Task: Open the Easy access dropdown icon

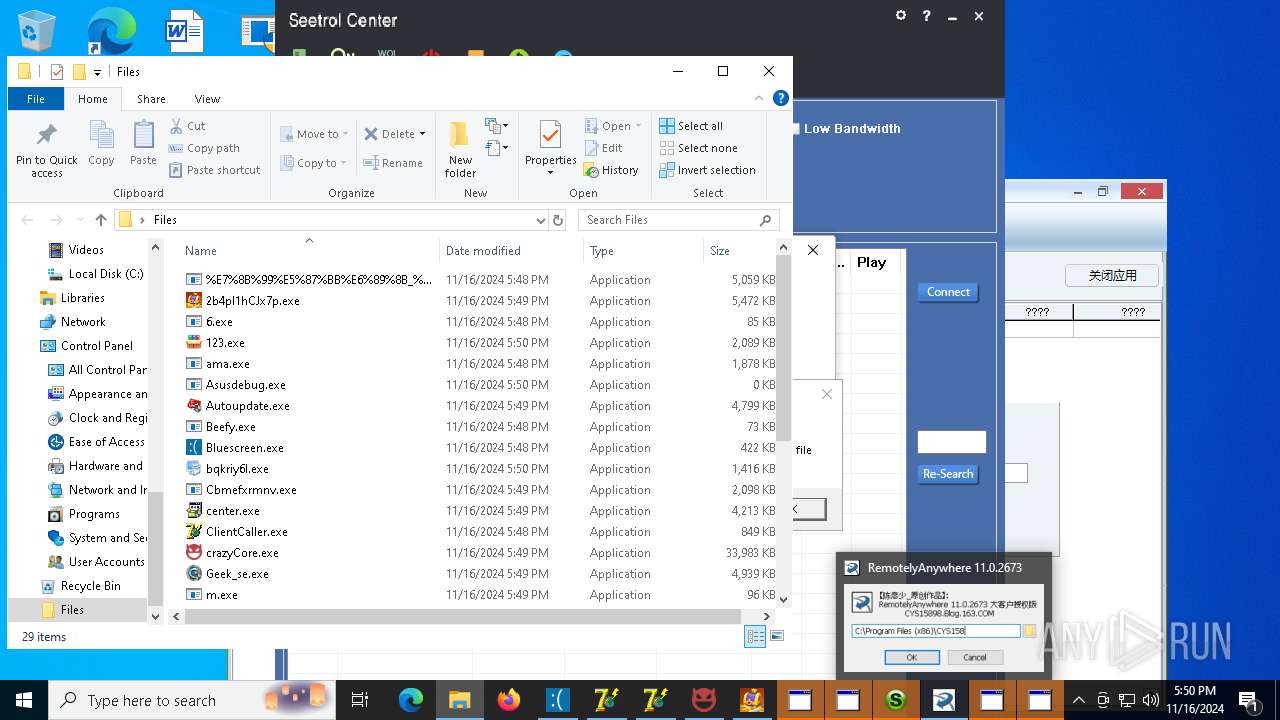Action: [x=496, y=149]
